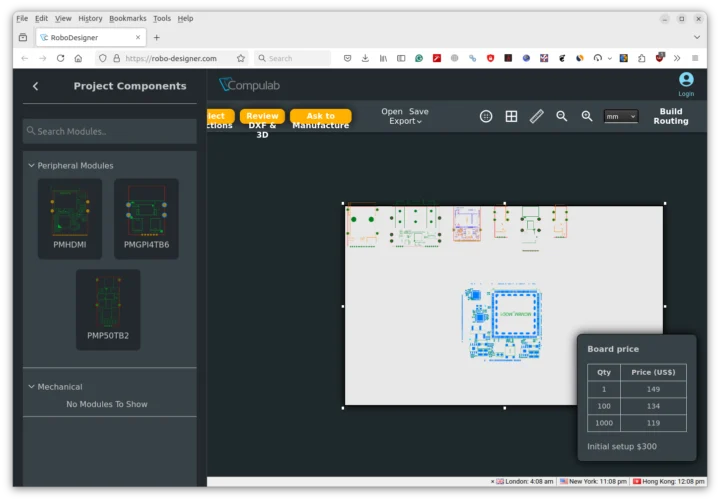Open dropdown arrow beside speedometer extension
The image size is (720, 501).
tap(609, 58)
